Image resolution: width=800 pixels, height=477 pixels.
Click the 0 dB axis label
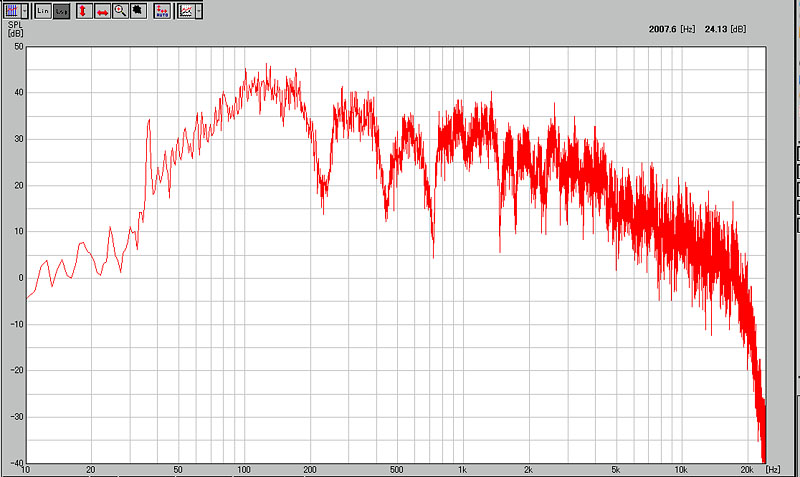[21, 278]
